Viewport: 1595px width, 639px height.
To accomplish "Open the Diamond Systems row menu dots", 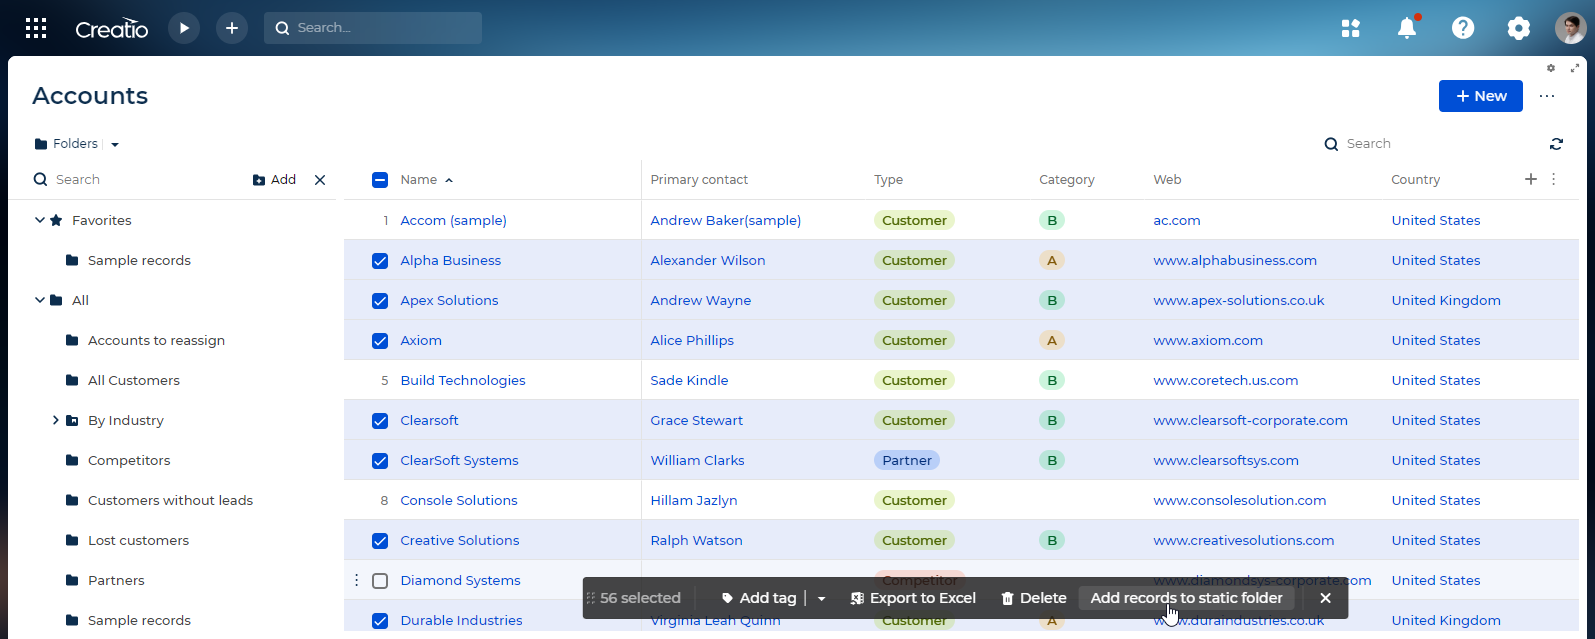I will tap(356, 580).
